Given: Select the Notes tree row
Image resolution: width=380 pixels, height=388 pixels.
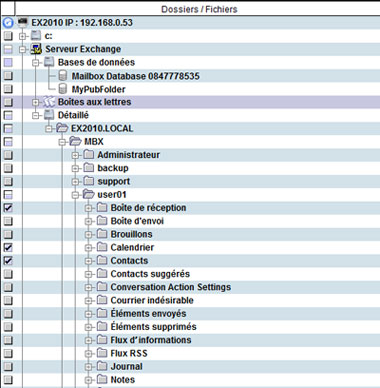Looking at the screenshot, I should [x=190, y=380].
